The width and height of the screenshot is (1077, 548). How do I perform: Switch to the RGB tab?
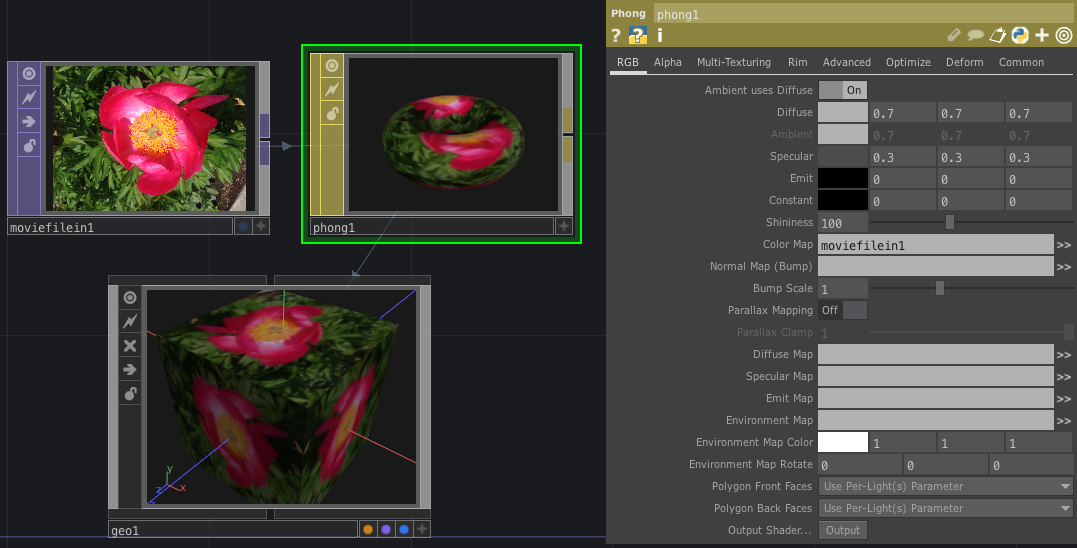(x=628, y=62)
